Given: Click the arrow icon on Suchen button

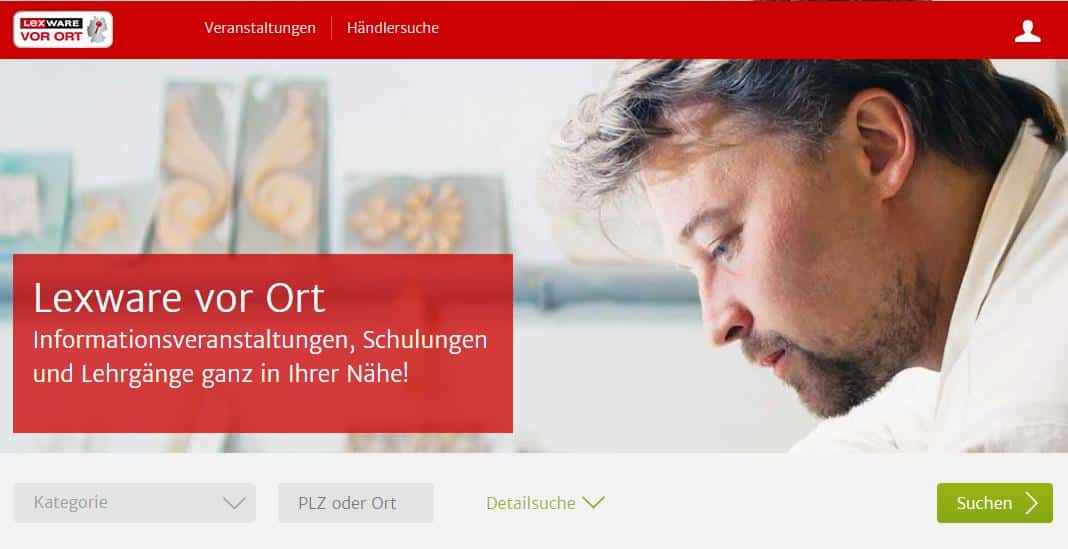Looking at the screenshot, I should coord(1032,503).
